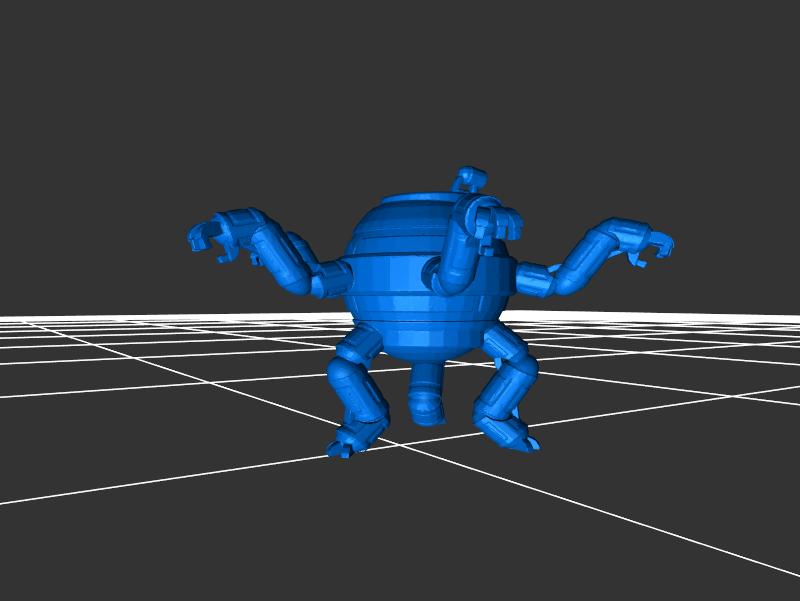800x601 pixels.
Task: Select the robot's left leg foot
Action: tap(355, 439)
